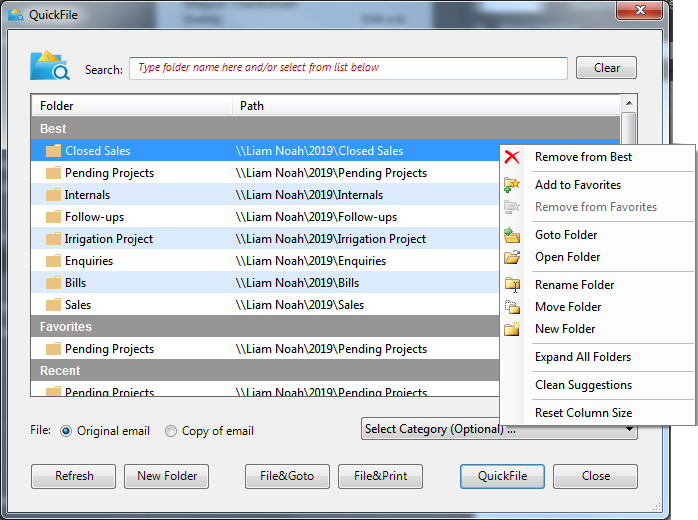Choose Move Folder menu entry
This screenshot has width=698, height=520.
pyautogui.click(x=568, y=307)
